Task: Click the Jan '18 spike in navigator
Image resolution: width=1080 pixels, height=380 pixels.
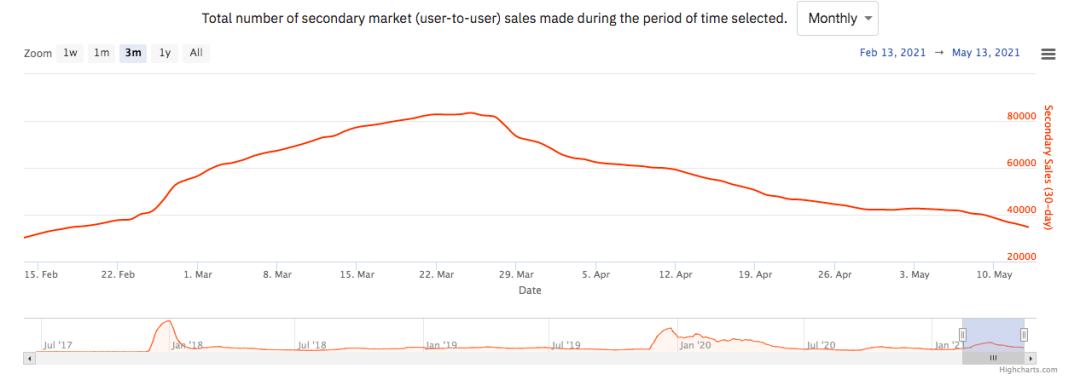Action: click(165, 322)
